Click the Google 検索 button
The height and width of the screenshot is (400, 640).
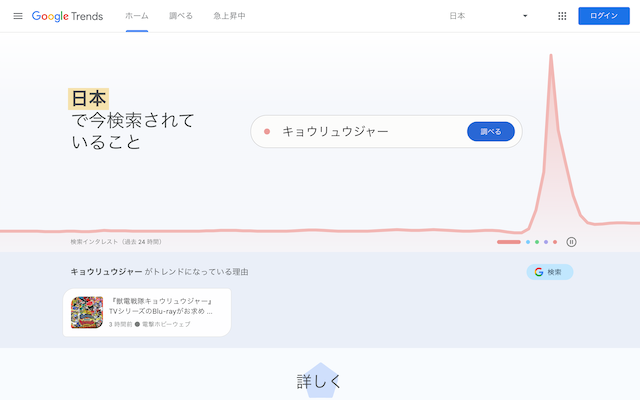tap(550, 272)
